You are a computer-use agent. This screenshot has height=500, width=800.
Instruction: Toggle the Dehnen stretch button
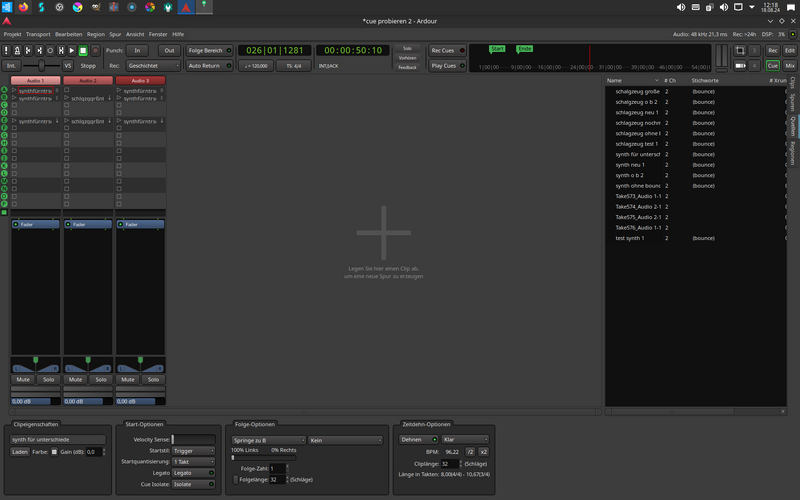[x=418, y=439]
